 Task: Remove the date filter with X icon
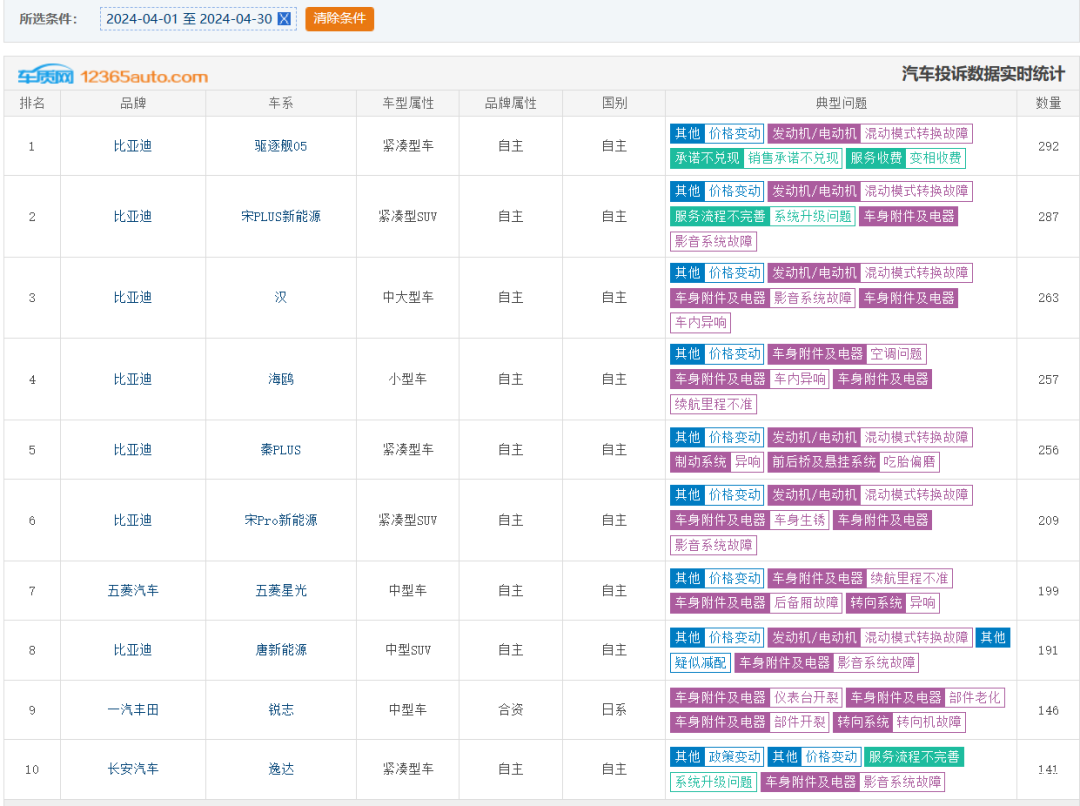(x=284, y=19)
